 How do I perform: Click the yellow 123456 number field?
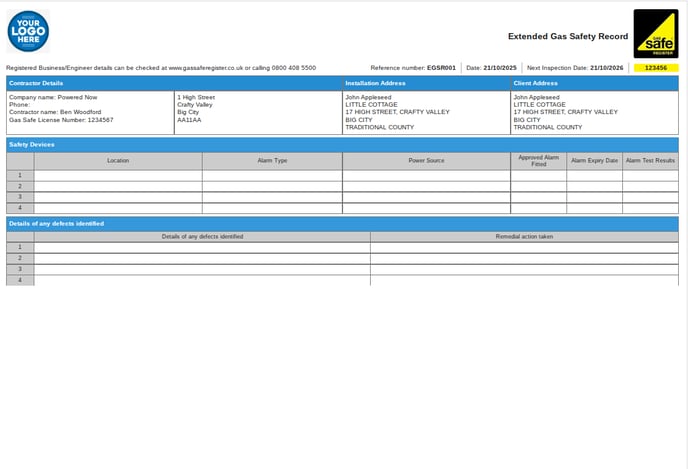[655, 68]
